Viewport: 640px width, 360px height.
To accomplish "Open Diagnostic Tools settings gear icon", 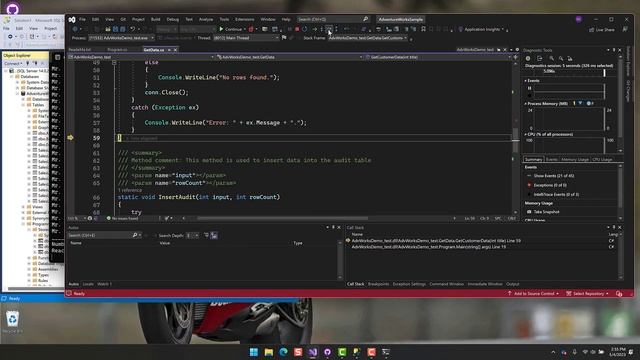I will pyautogui.click(x=528, y=58).
